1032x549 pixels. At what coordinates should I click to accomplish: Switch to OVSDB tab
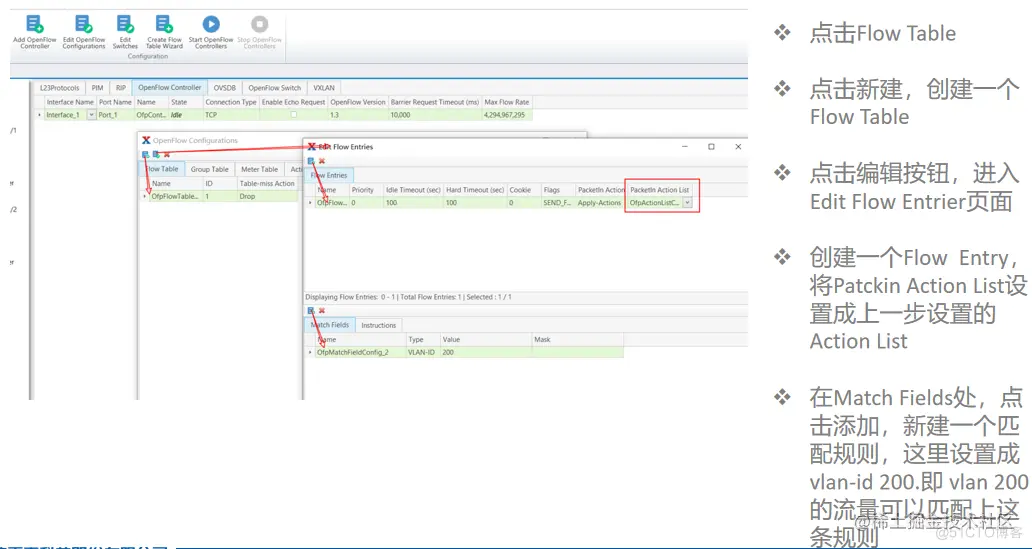tap(224, 88)
